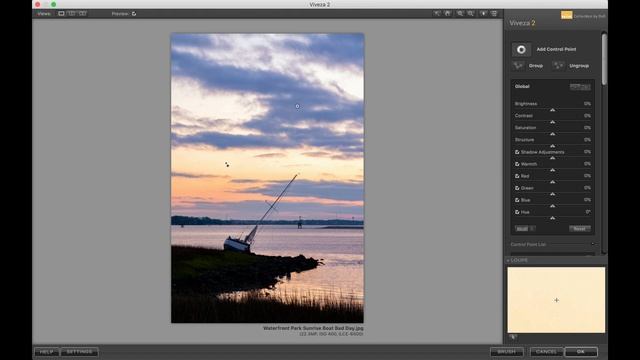Switch to single image view
The width and height of the screenshot is (640, 360).
coord(61,13)
